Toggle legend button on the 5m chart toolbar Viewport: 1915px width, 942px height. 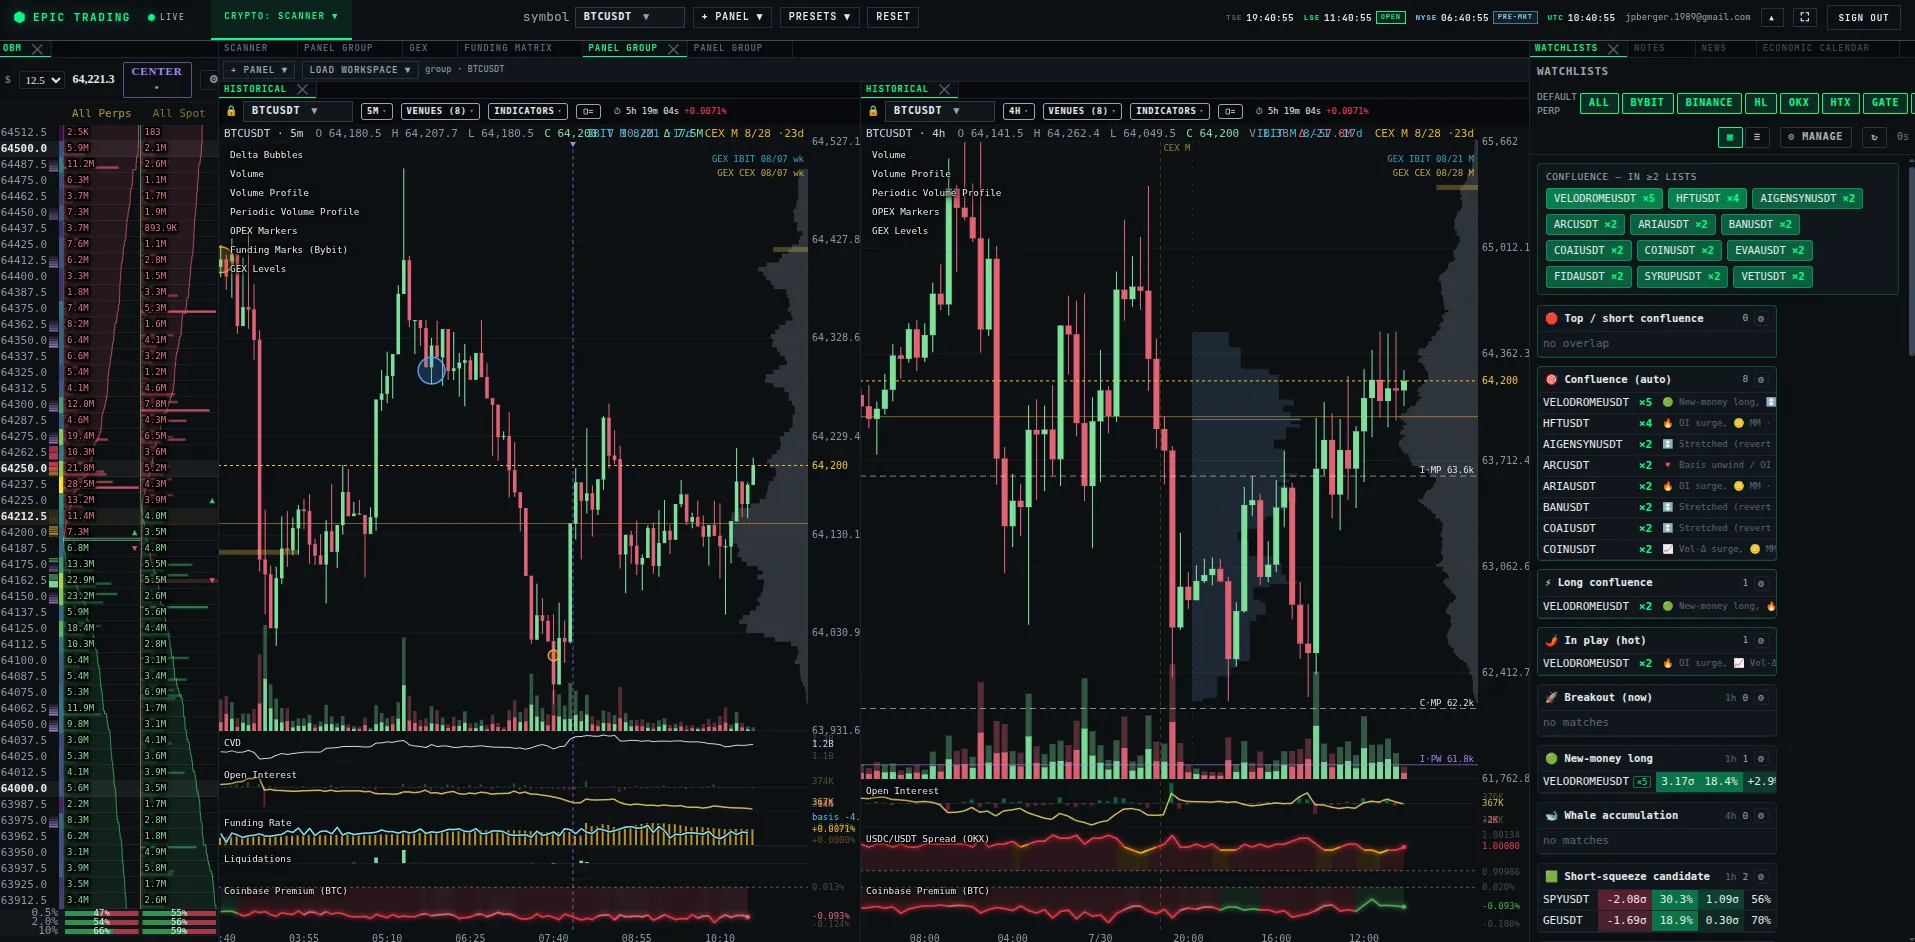click(588, 111)
